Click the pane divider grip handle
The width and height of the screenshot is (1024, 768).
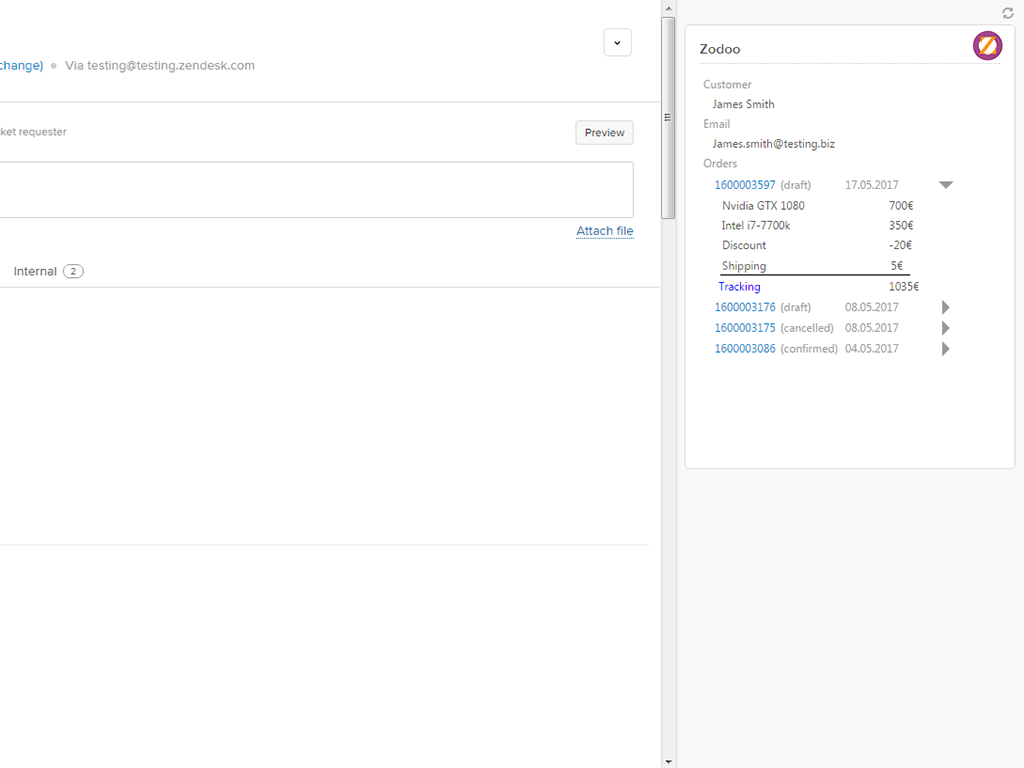tap(668, 117)
